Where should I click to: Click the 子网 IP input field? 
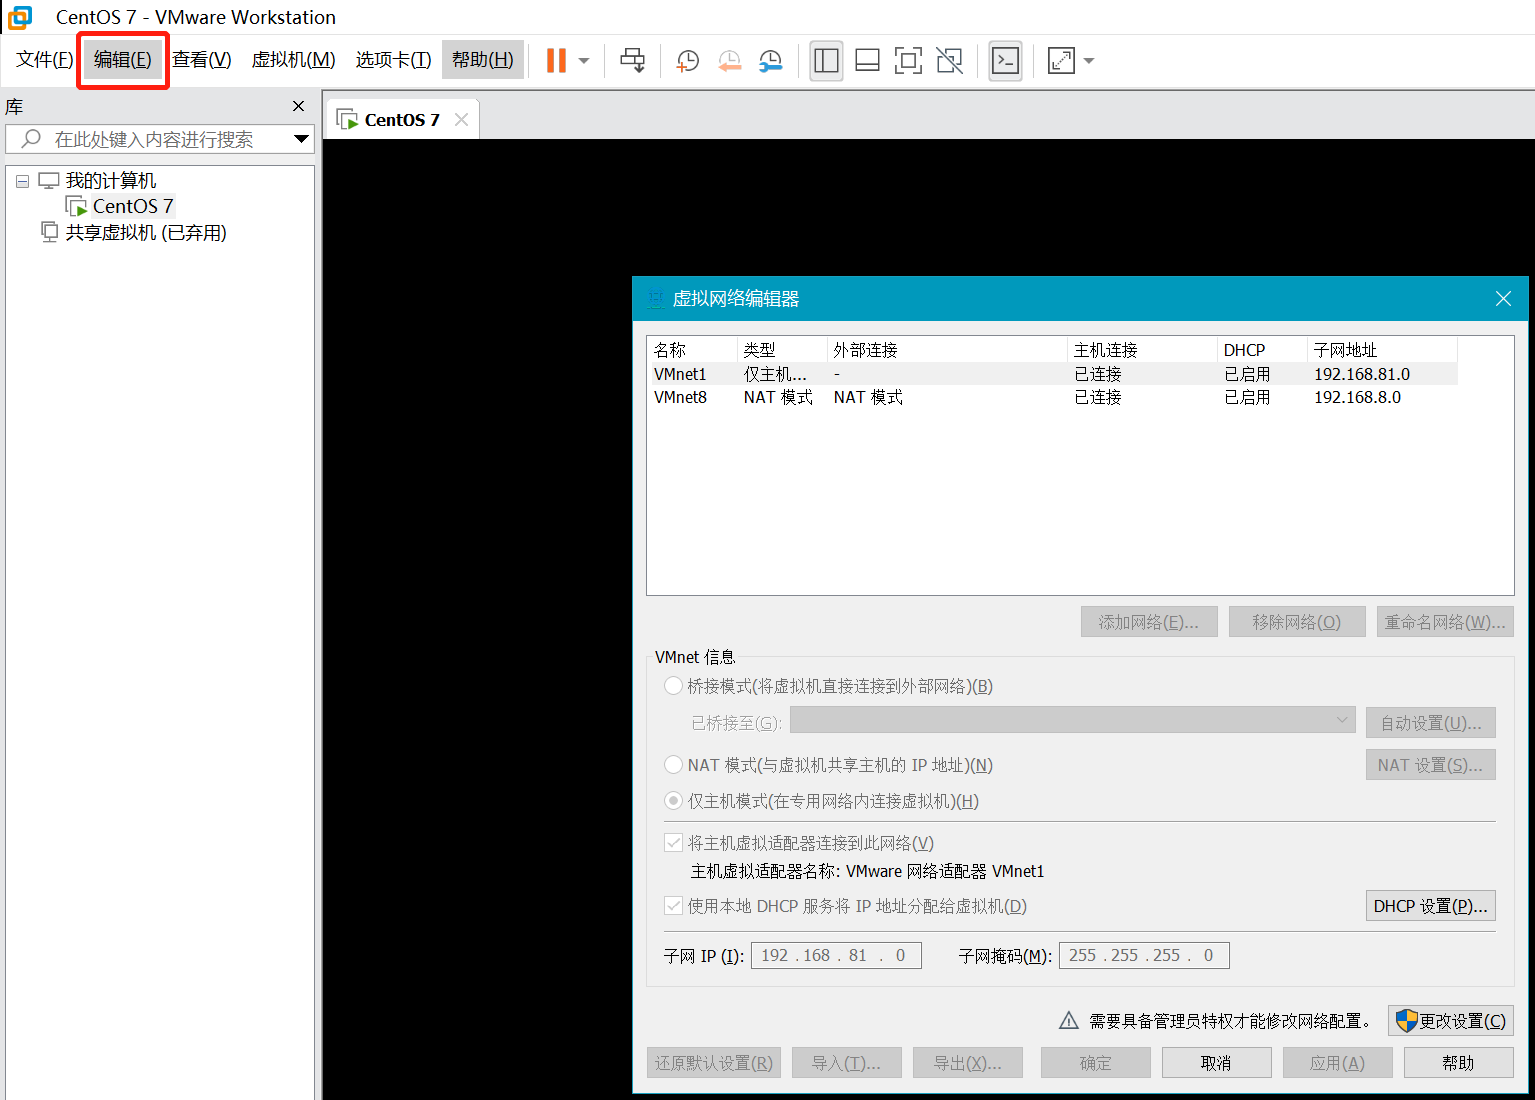point(836,955)
